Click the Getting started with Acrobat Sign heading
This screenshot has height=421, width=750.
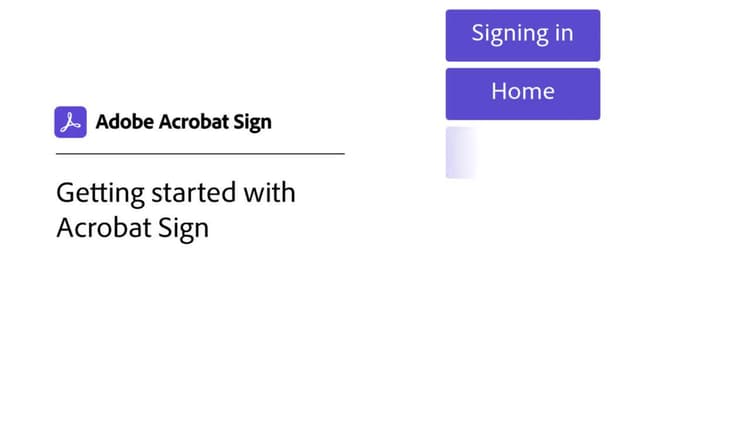(175, 209)
